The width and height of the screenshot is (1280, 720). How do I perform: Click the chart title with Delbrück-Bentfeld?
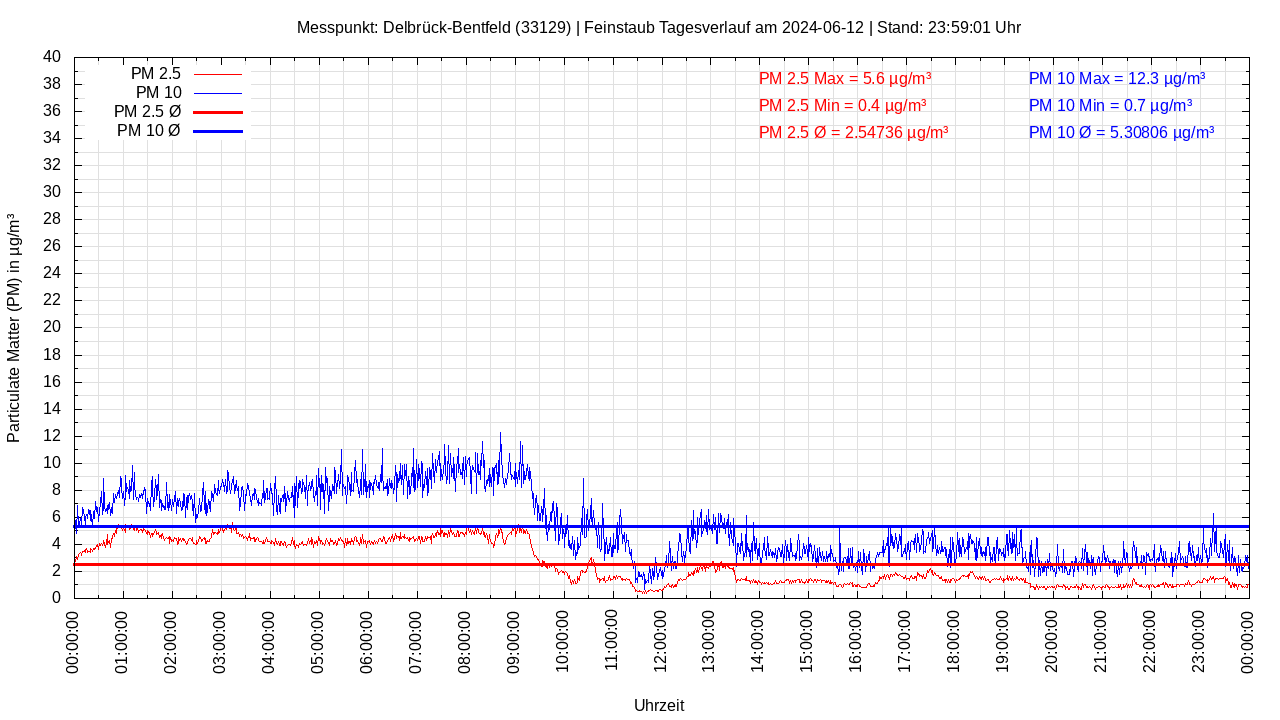click(x=658, y=28)
